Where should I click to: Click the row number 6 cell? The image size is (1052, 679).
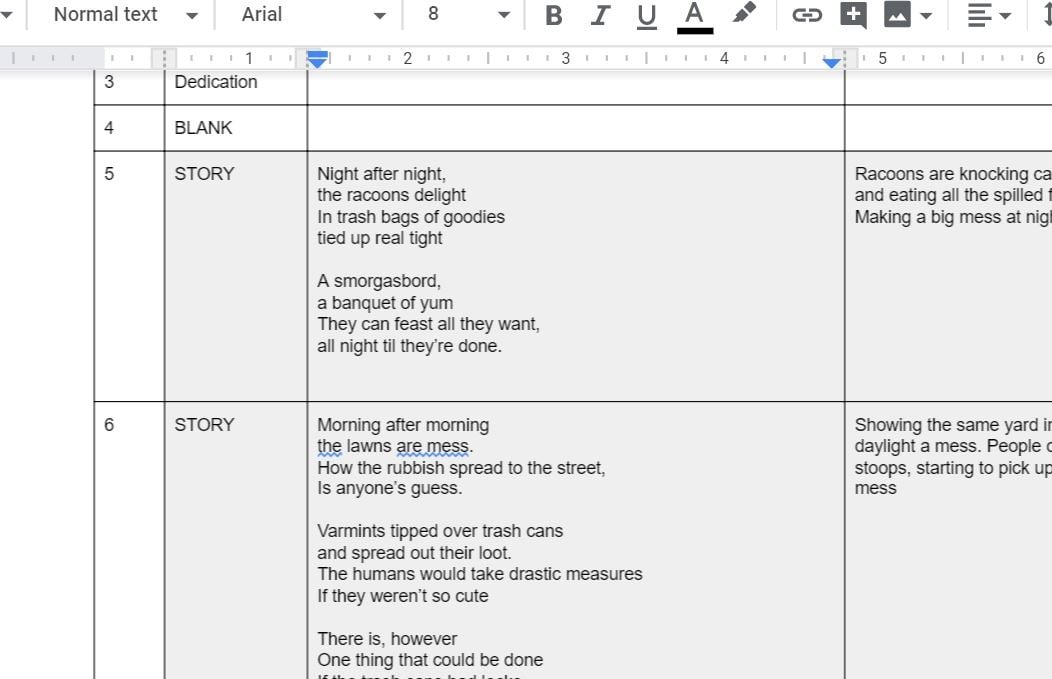click(129, 540)
